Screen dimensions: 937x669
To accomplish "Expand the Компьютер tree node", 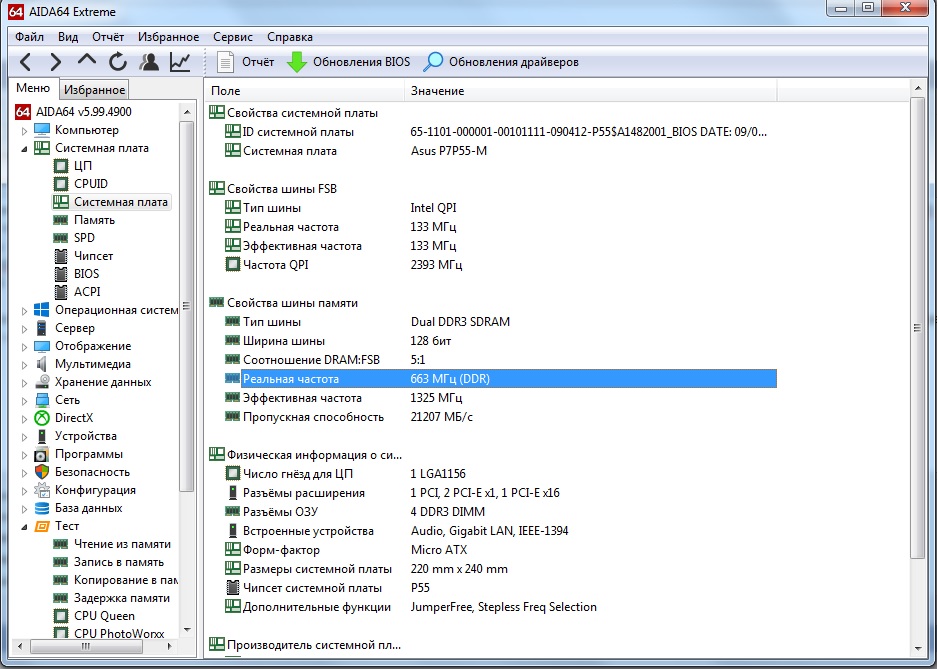I will click(24, 130).
